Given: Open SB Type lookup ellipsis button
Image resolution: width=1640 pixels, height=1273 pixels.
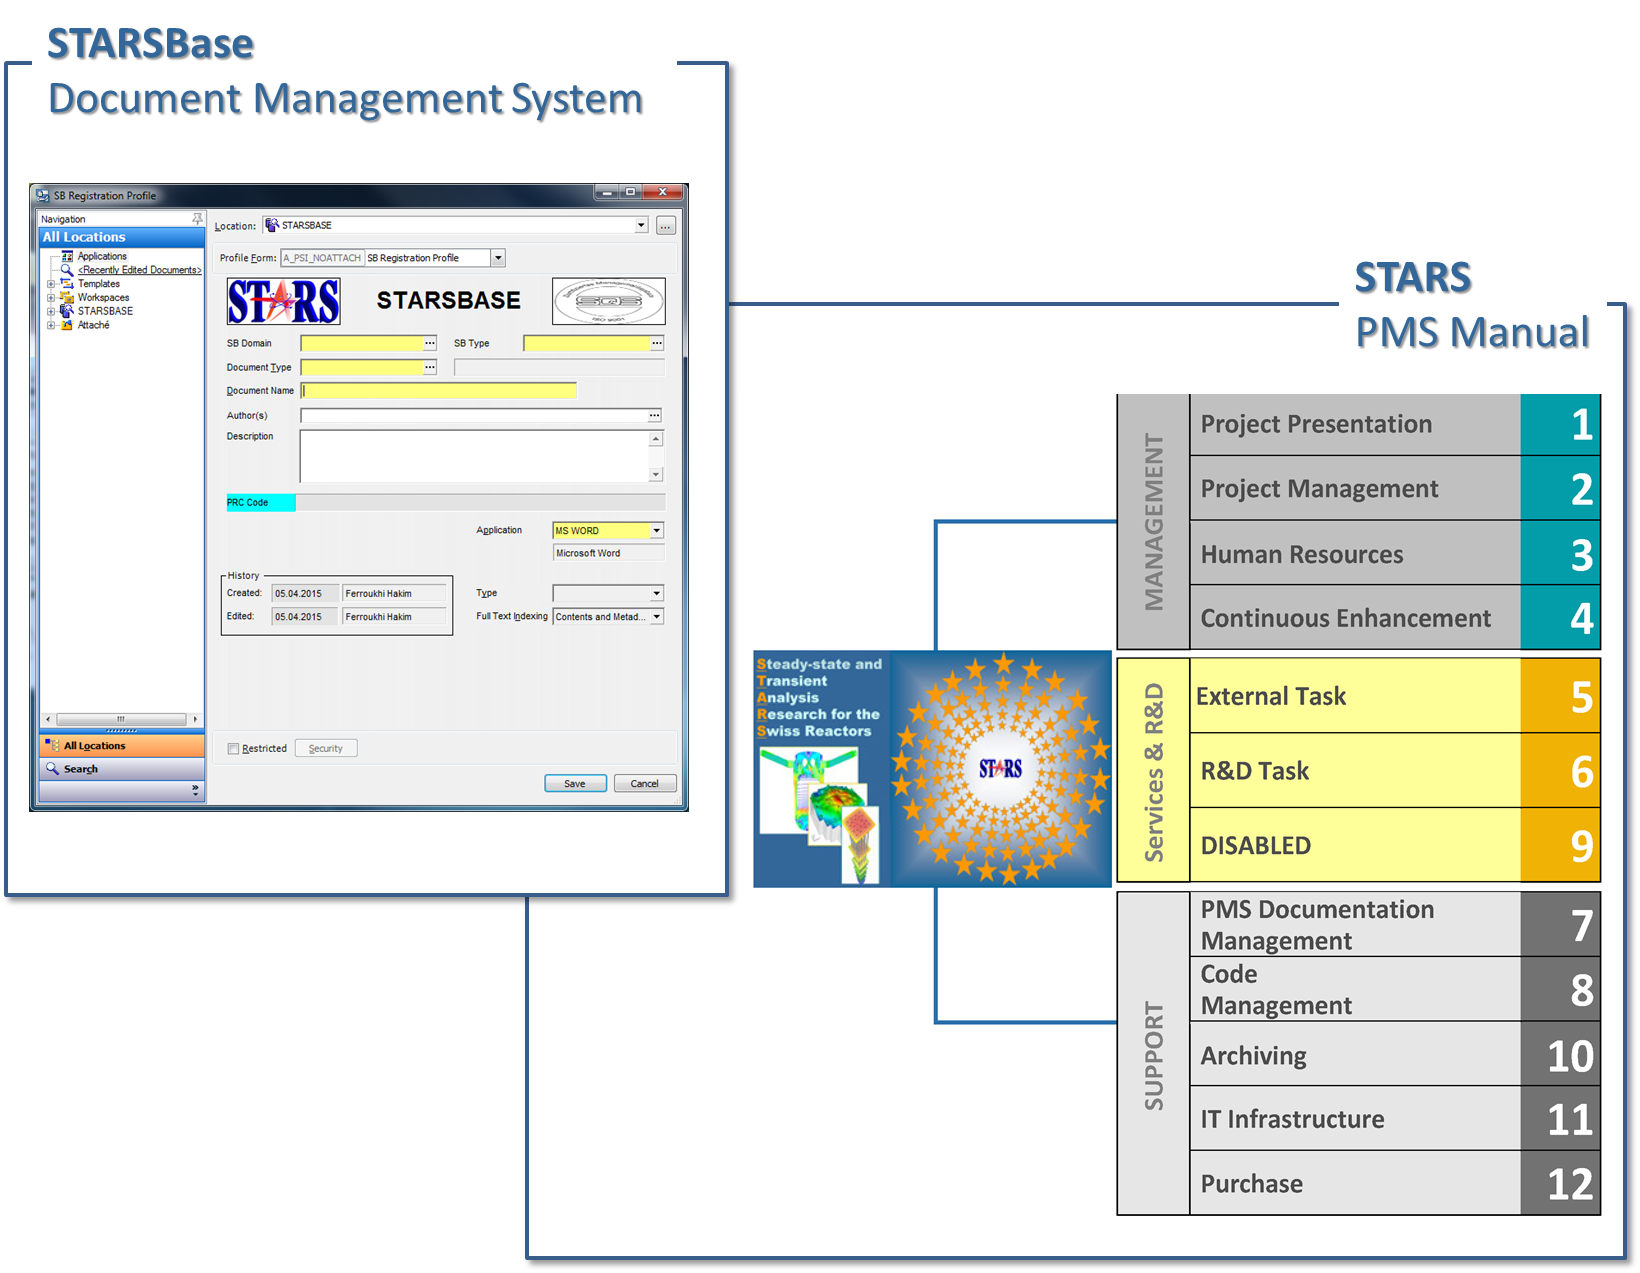Looking at the screenshot, I should coord(657,343).
